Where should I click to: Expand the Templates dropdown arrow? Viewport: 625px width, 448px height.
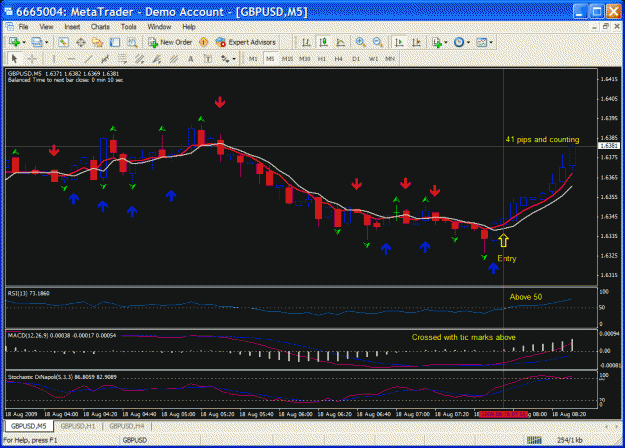pos(491,42)
